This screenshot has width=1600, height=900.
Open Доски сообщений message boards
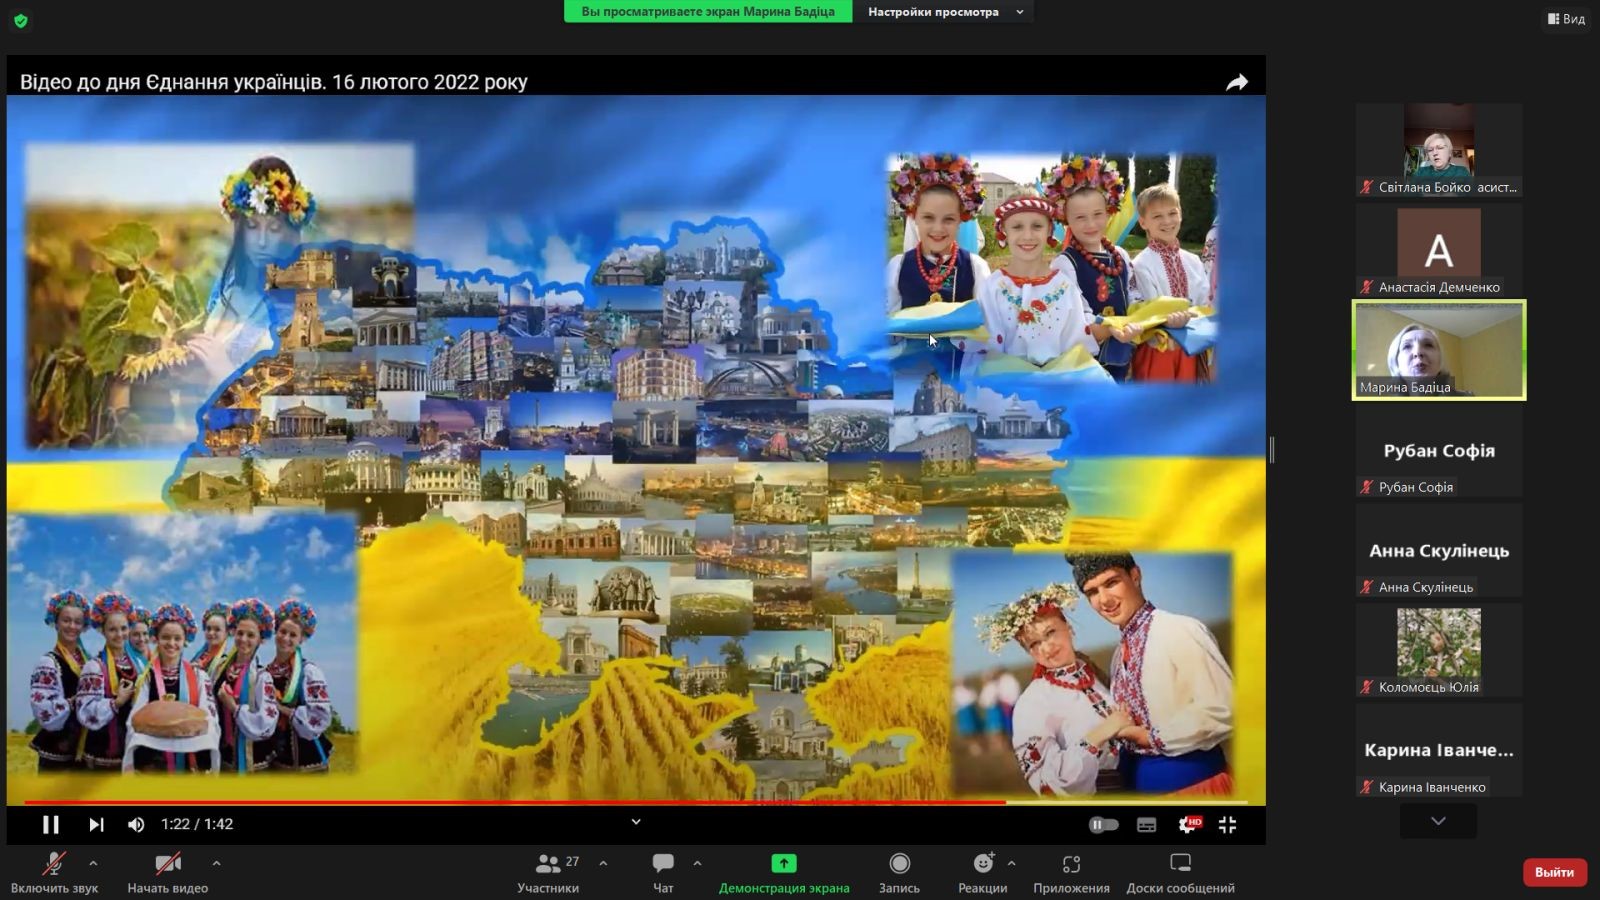(x=1182, y=871)
